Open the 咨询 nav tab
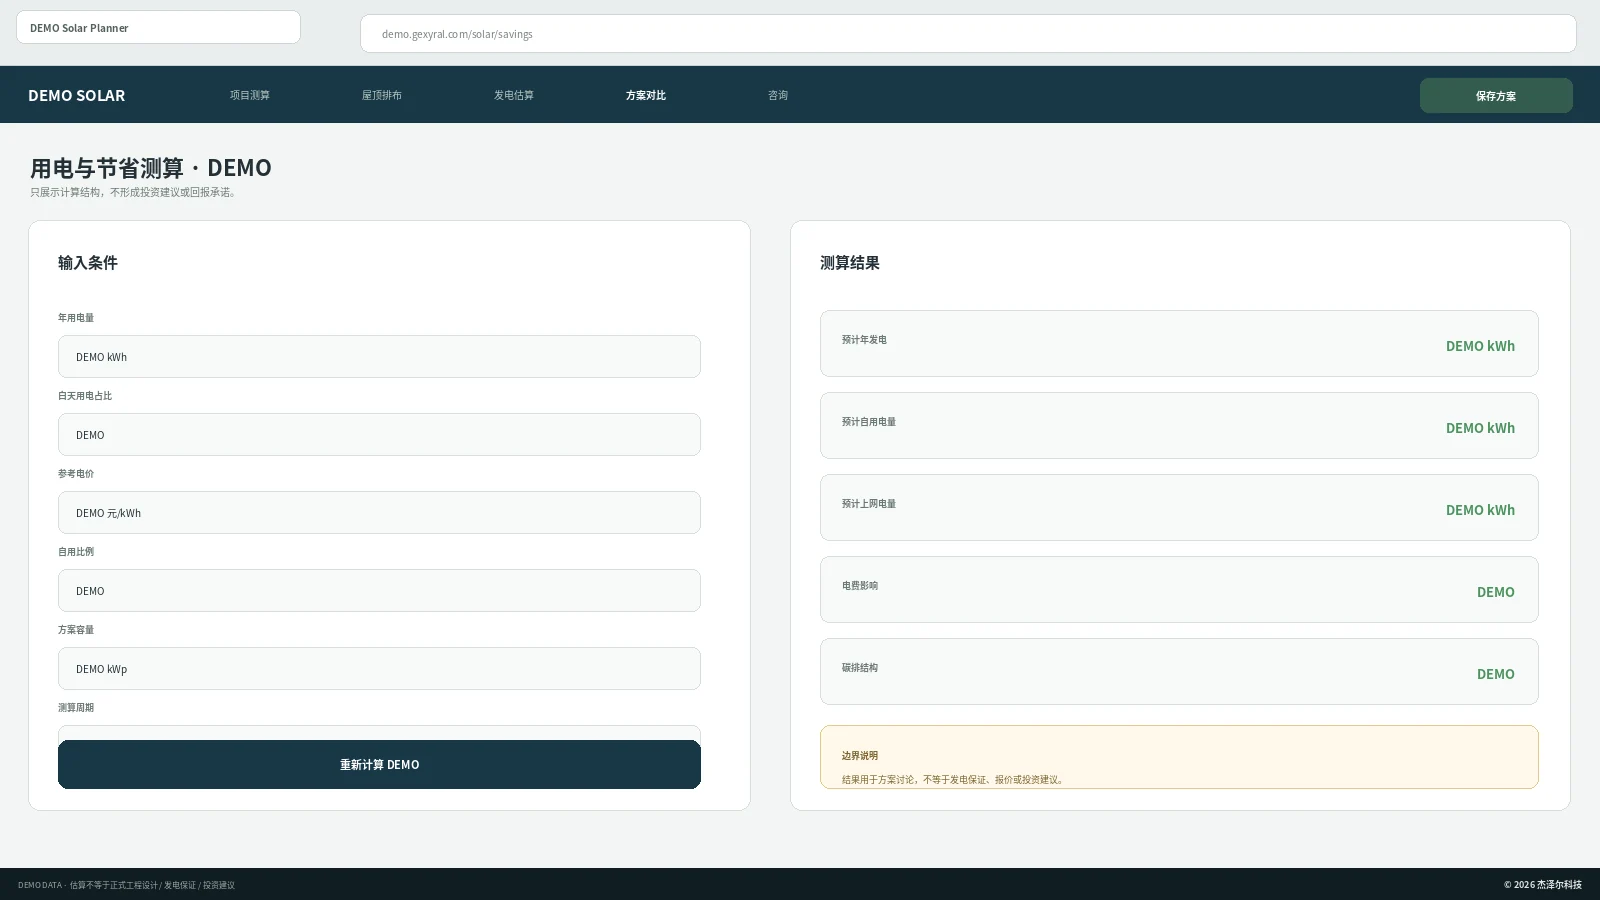This screenshot has height=900, width=1600. pos(778,95)
